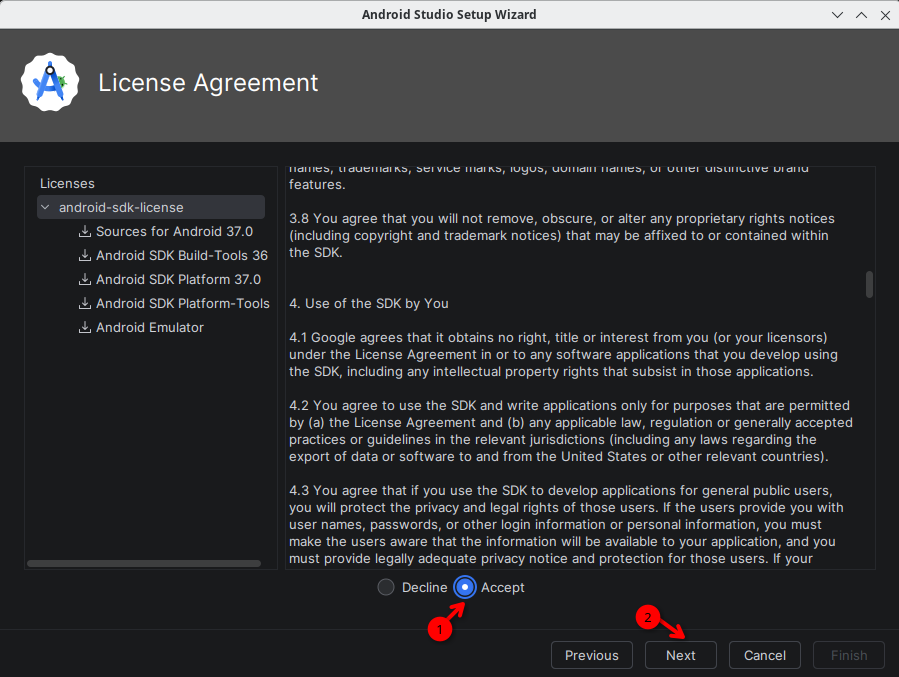The width and height of the screenshot is (899, 677).
Task: Click download icon beside Sources for Android 37.0
Action: tap(85, 231)
